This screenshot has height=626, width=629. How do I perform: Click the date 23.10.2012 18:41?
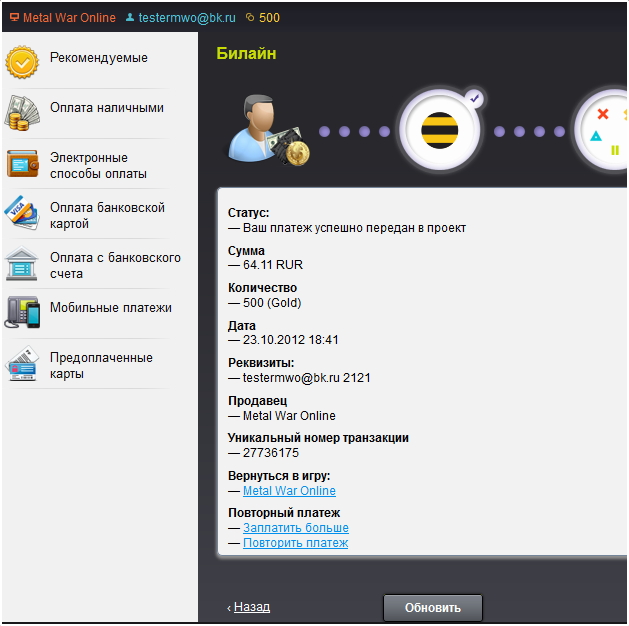pyautogui.click(x=291, y=340)
